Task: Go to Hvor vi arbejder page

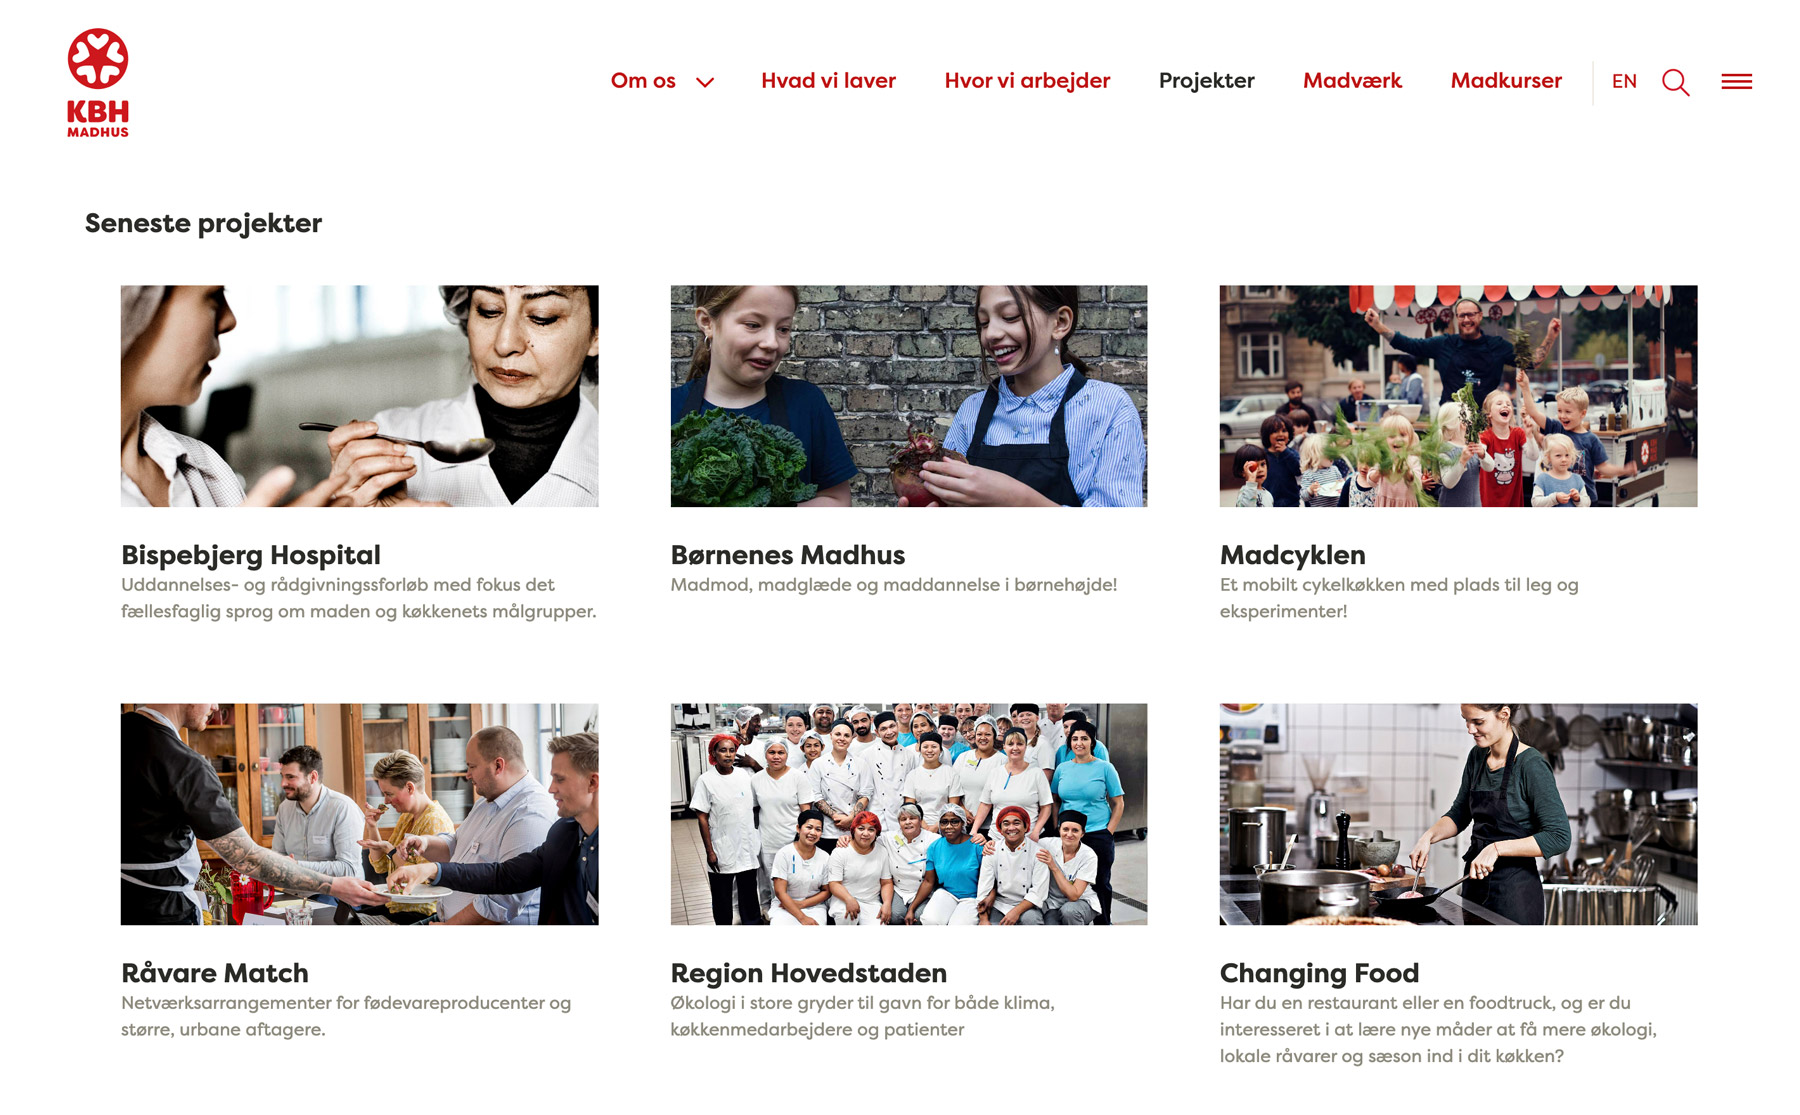Action: tap(1027, 81)
